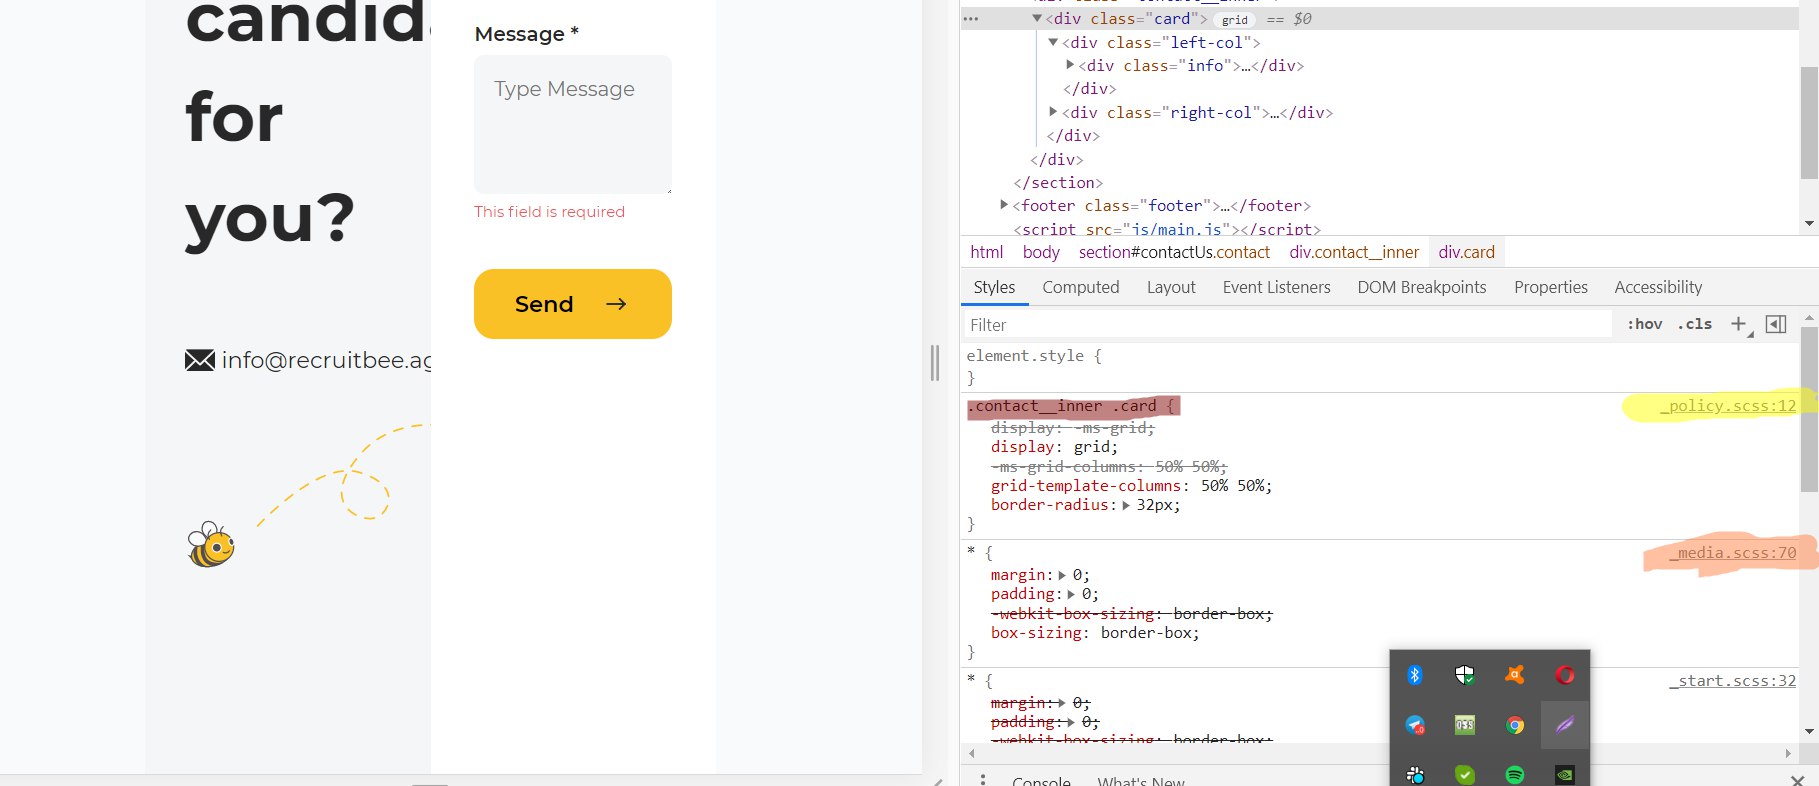1819x786 pixels.
Task: Collapse the div class card node
Action: (1037, 18)
